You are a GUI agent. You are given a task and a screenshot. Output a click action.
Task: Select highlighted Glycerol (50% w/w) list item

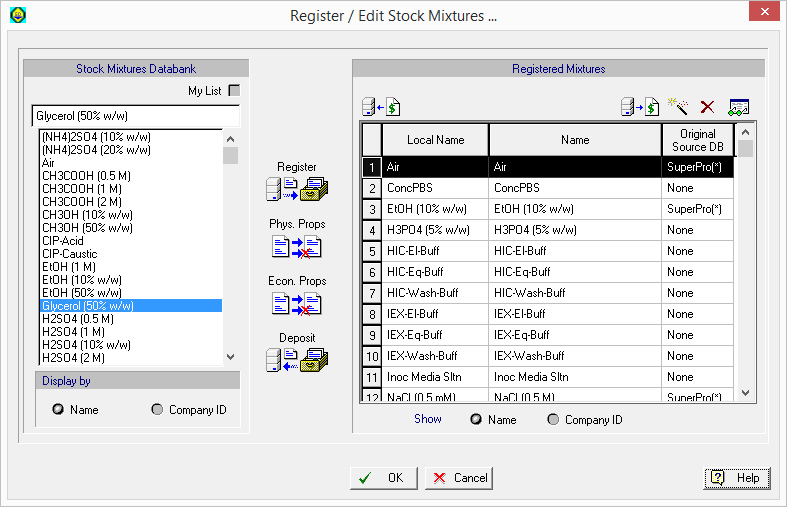click(130, 306)
